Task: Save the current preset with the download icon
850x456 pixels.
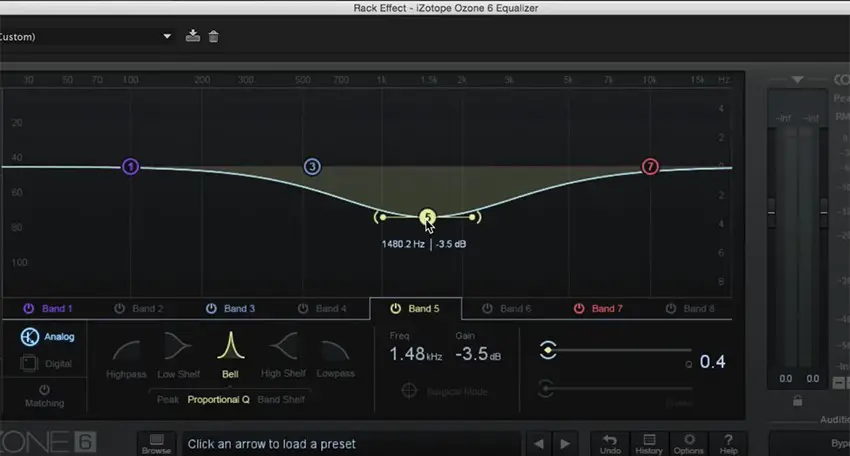Action: click(x=192, y=36)
